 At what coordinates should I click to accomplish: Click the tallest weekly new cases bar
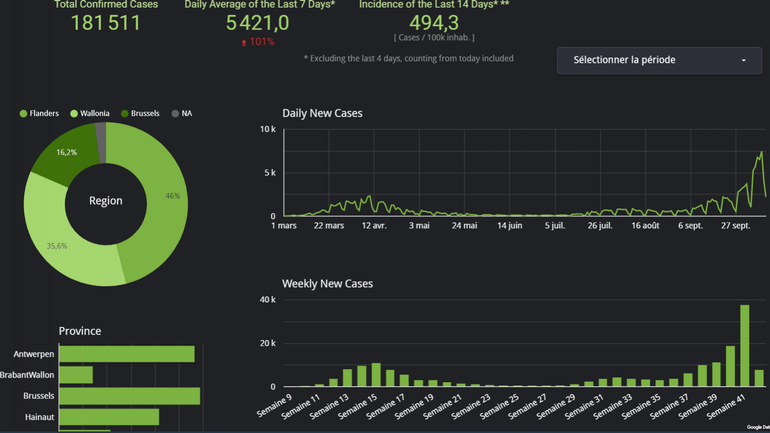744,346
